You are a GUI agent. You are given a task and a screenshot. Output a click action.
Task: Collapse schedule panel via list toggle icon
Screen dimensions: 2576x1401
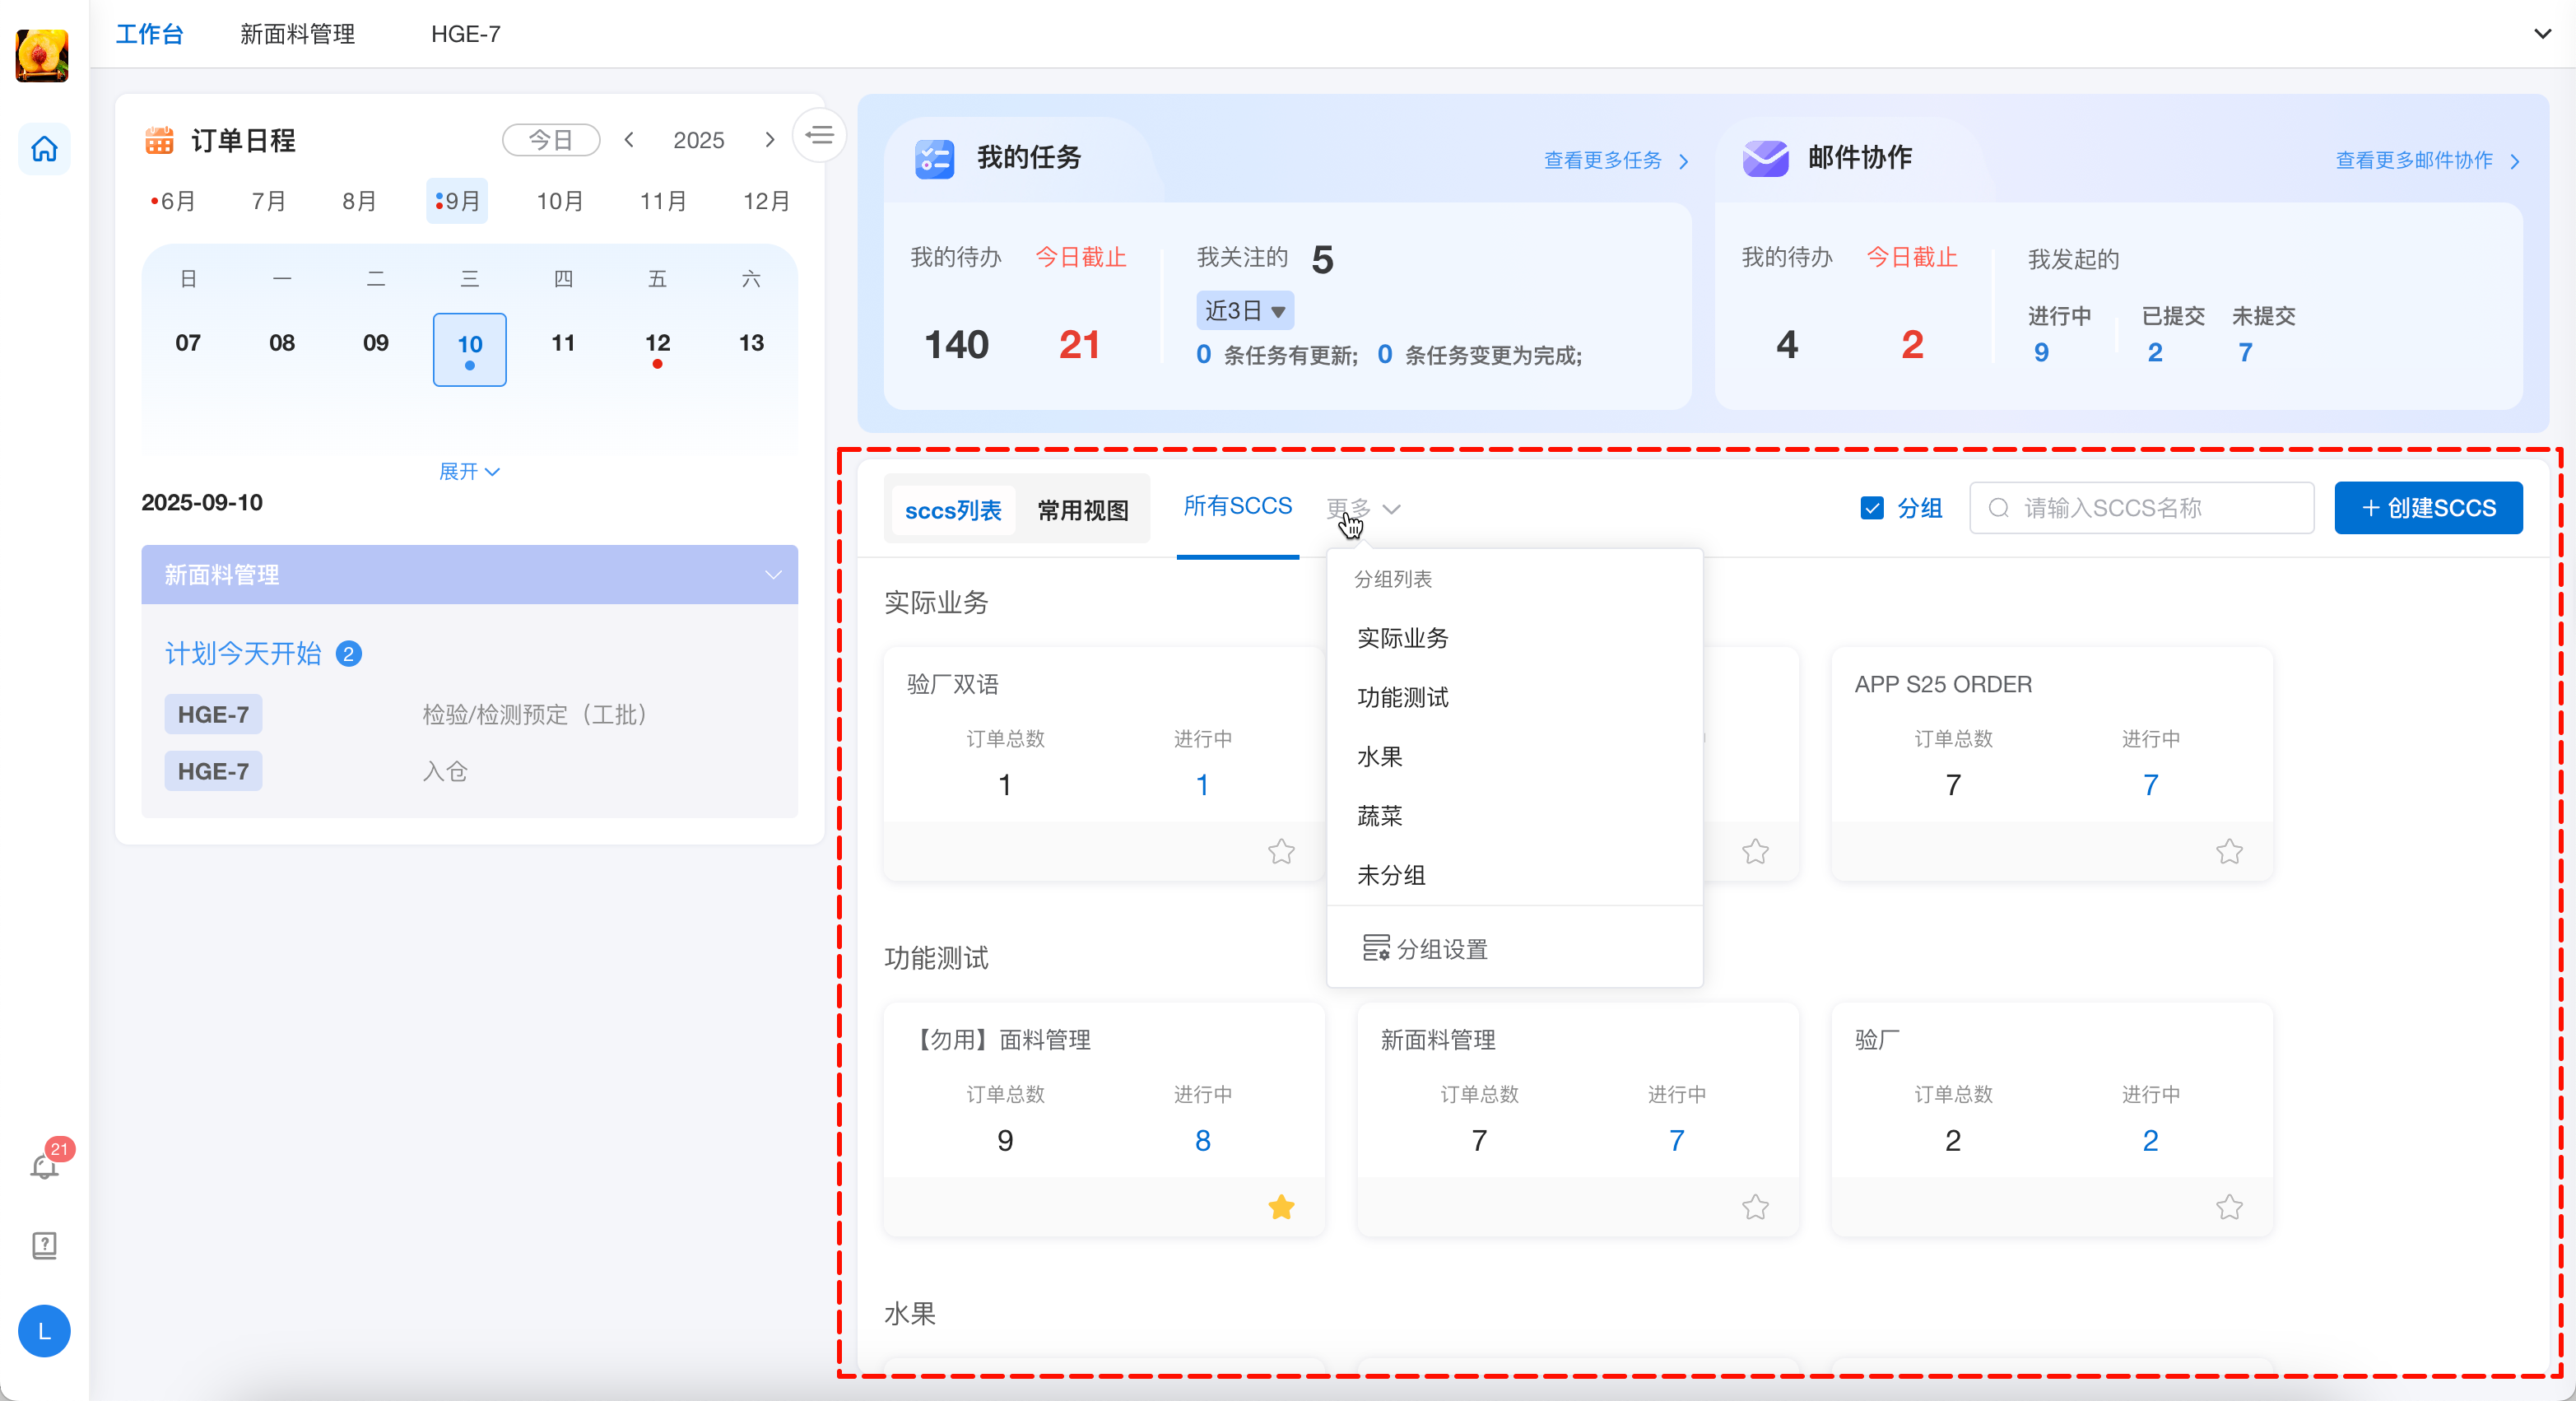[x=819, y=135]
